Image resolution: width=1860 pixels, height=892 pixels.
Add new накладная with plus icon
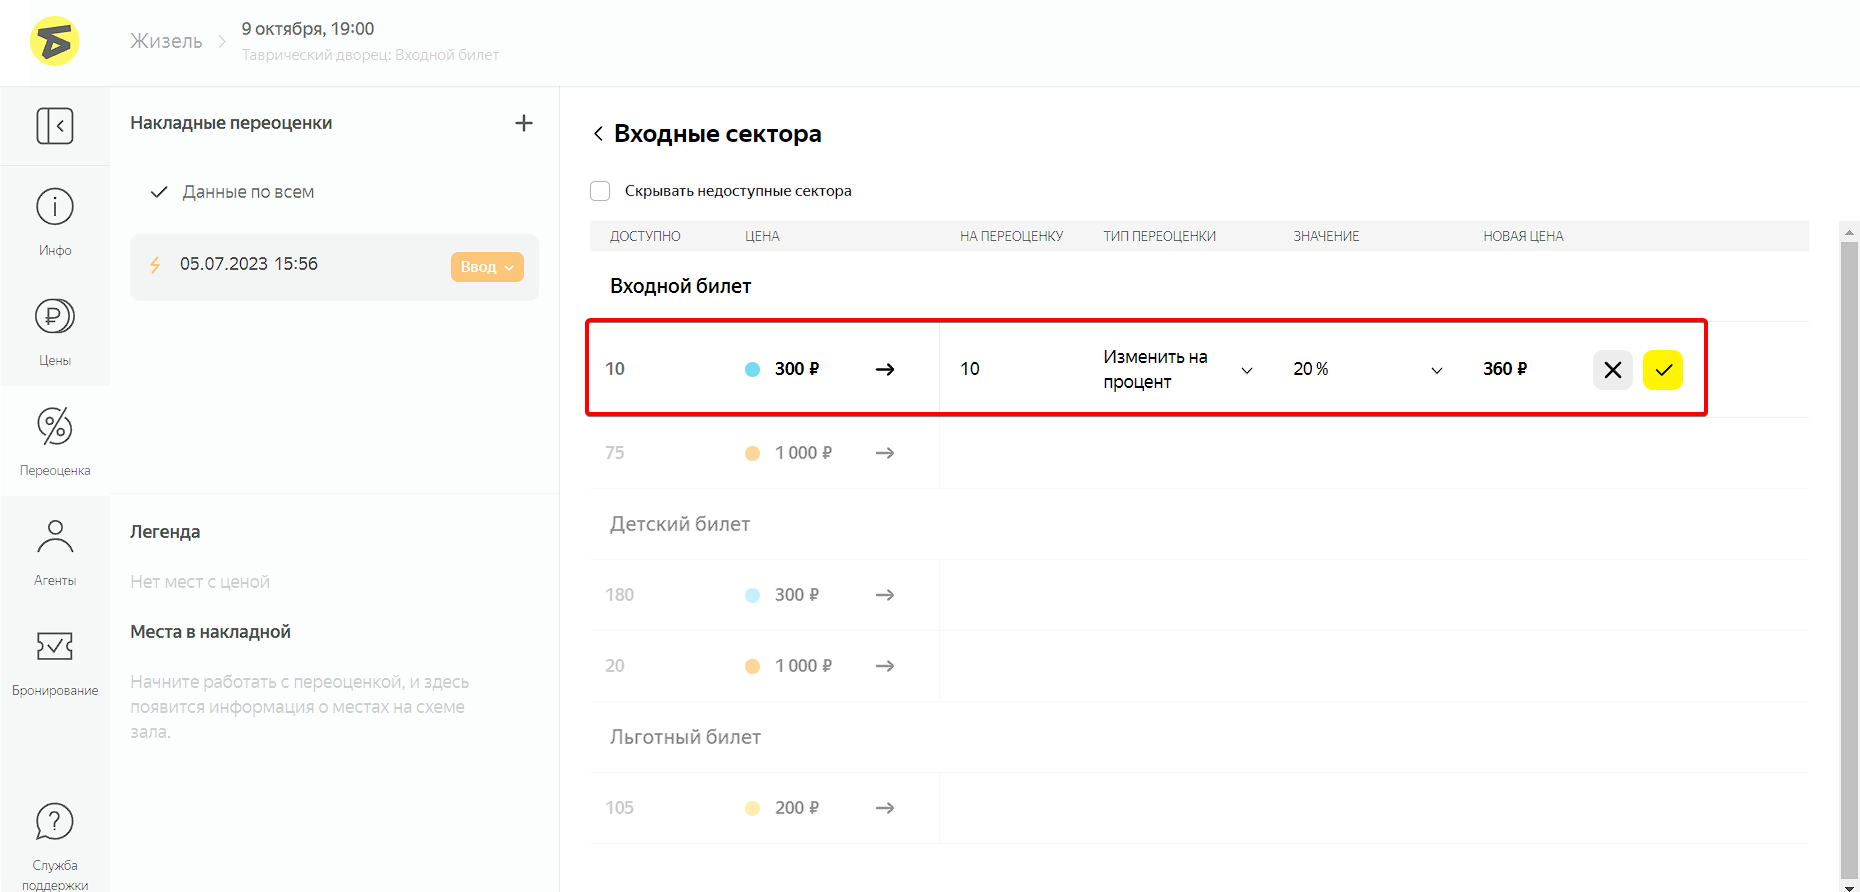point(523,123)
